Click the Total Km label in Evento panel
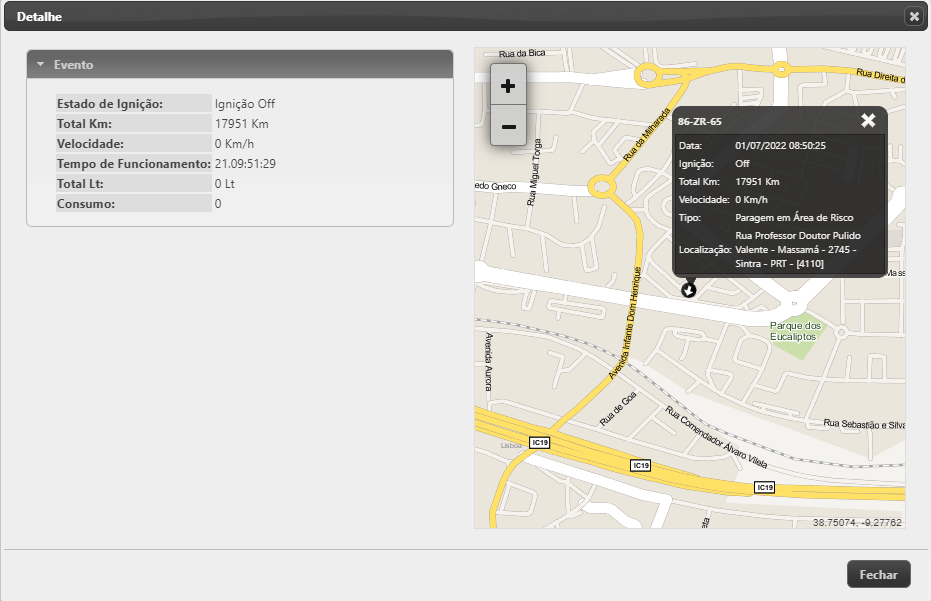This screenshot has width=931, height=601. [84, 124]
